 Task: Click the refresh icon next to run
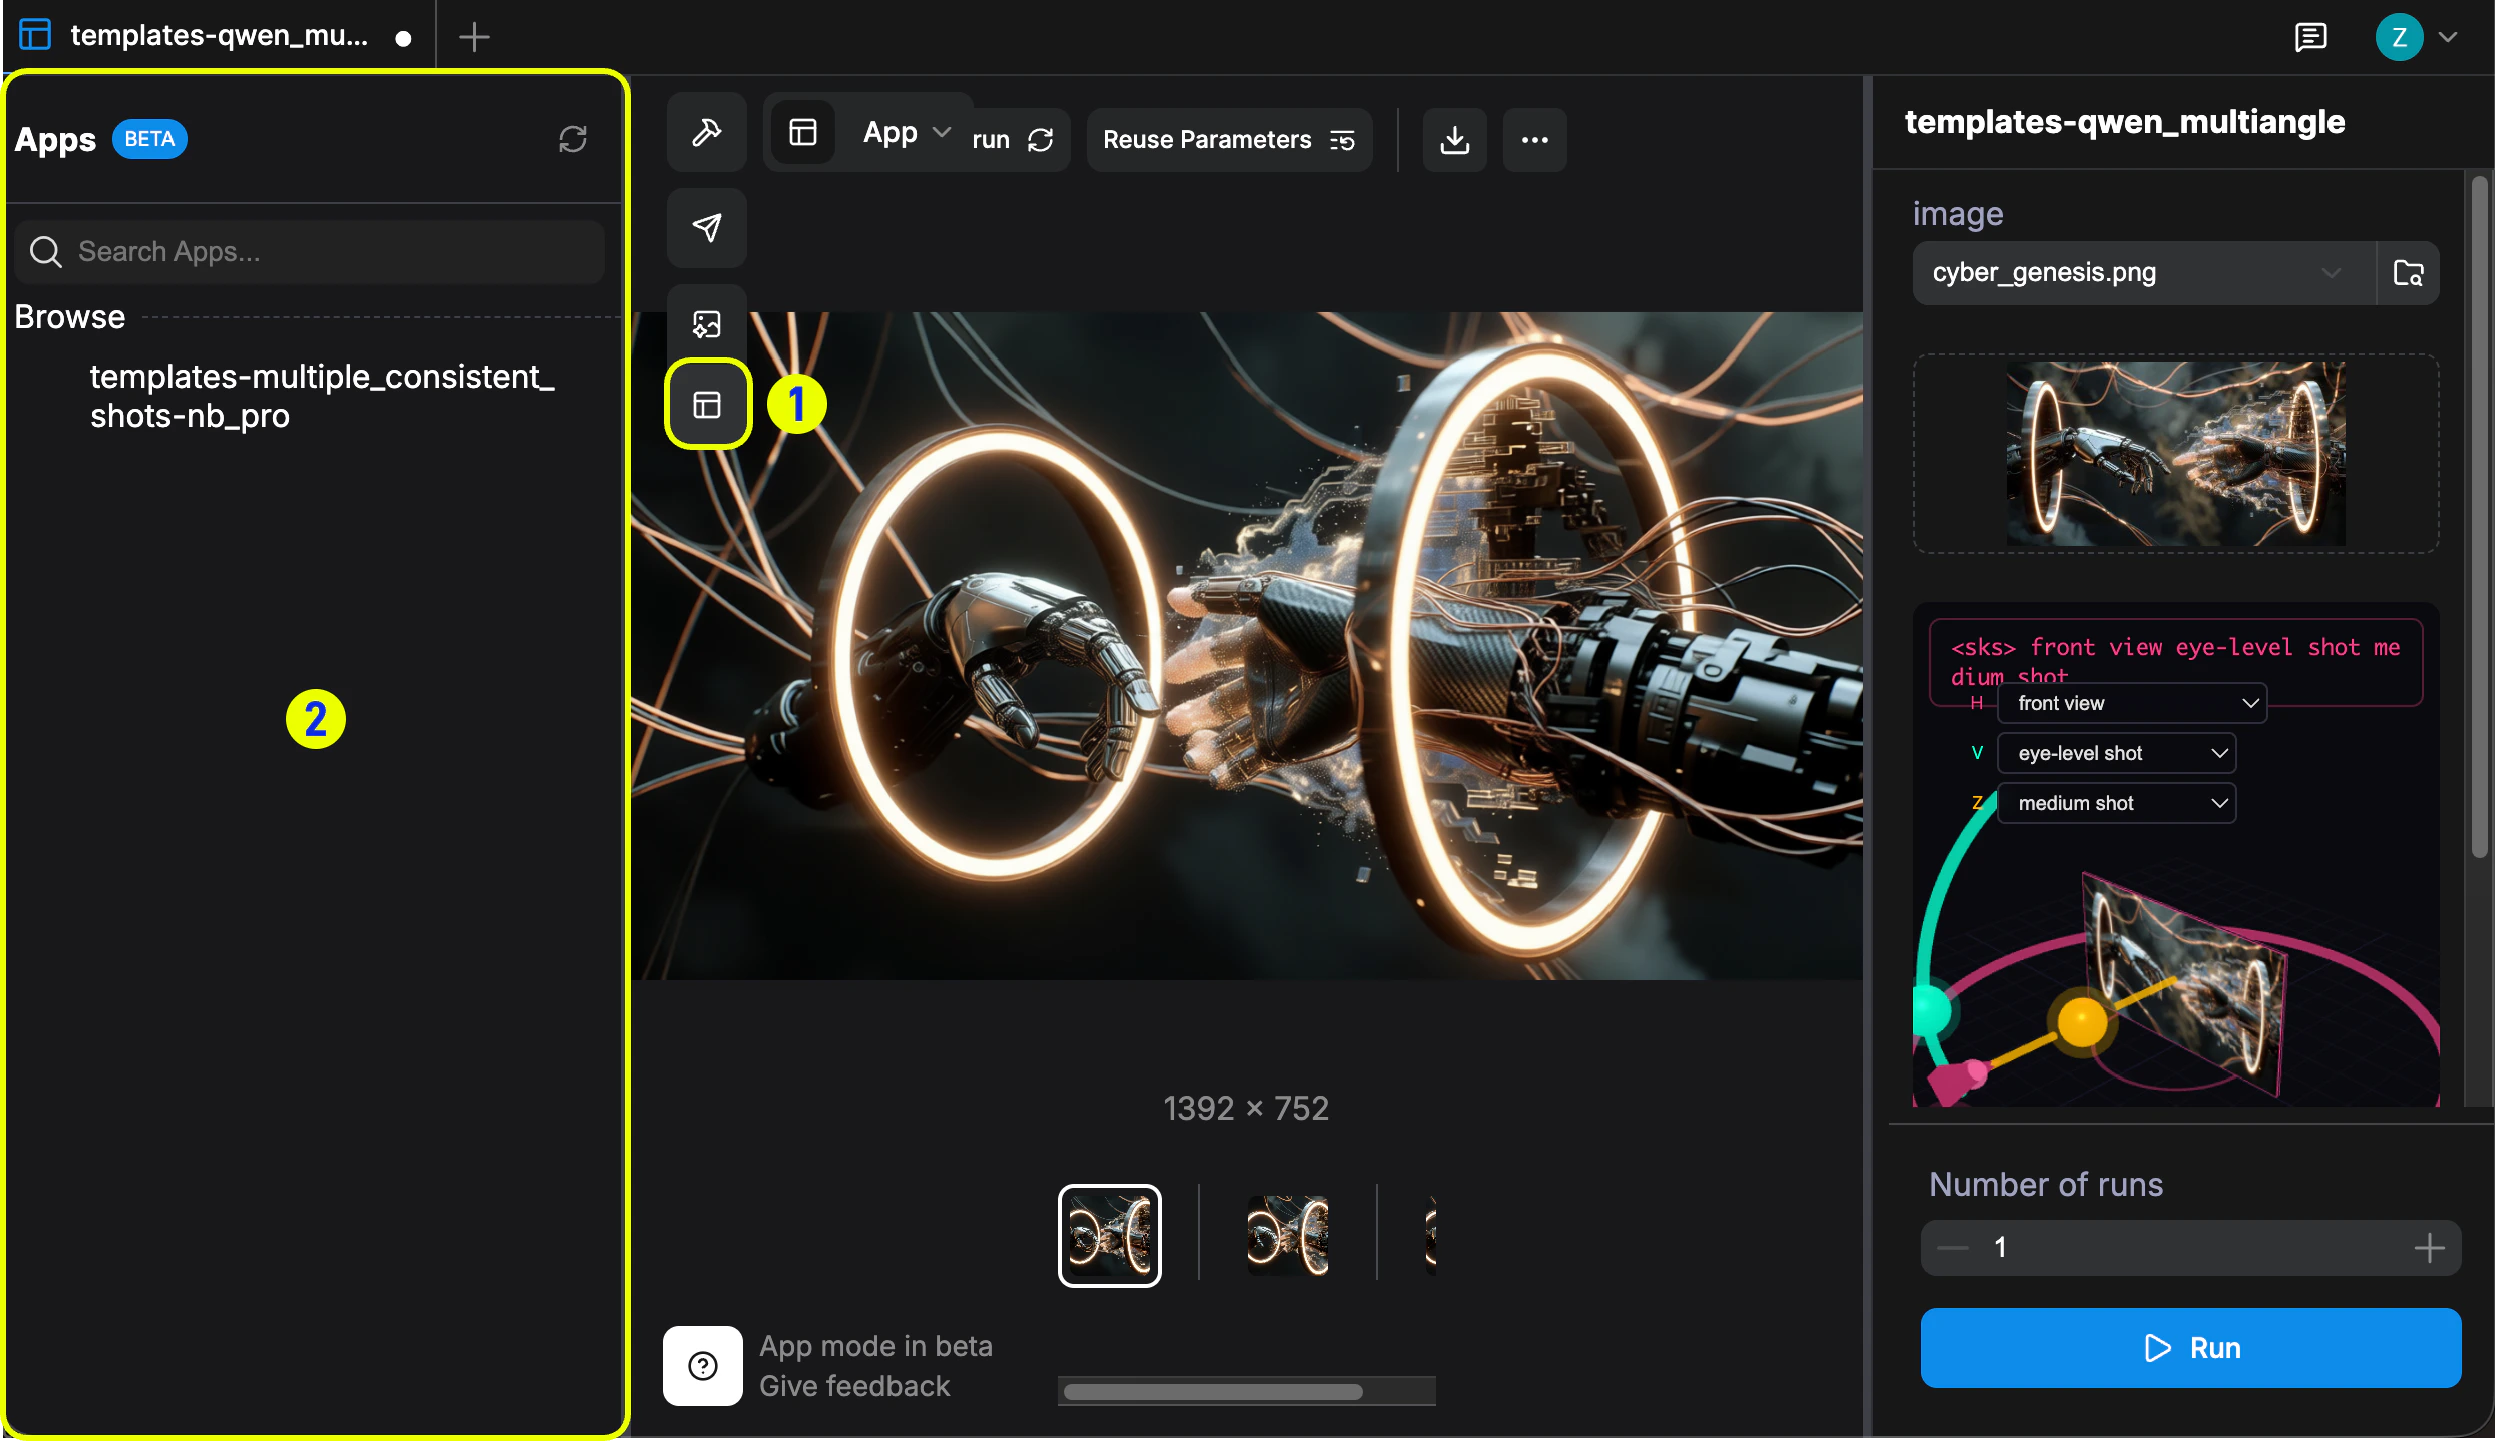tap(1040, 139)
